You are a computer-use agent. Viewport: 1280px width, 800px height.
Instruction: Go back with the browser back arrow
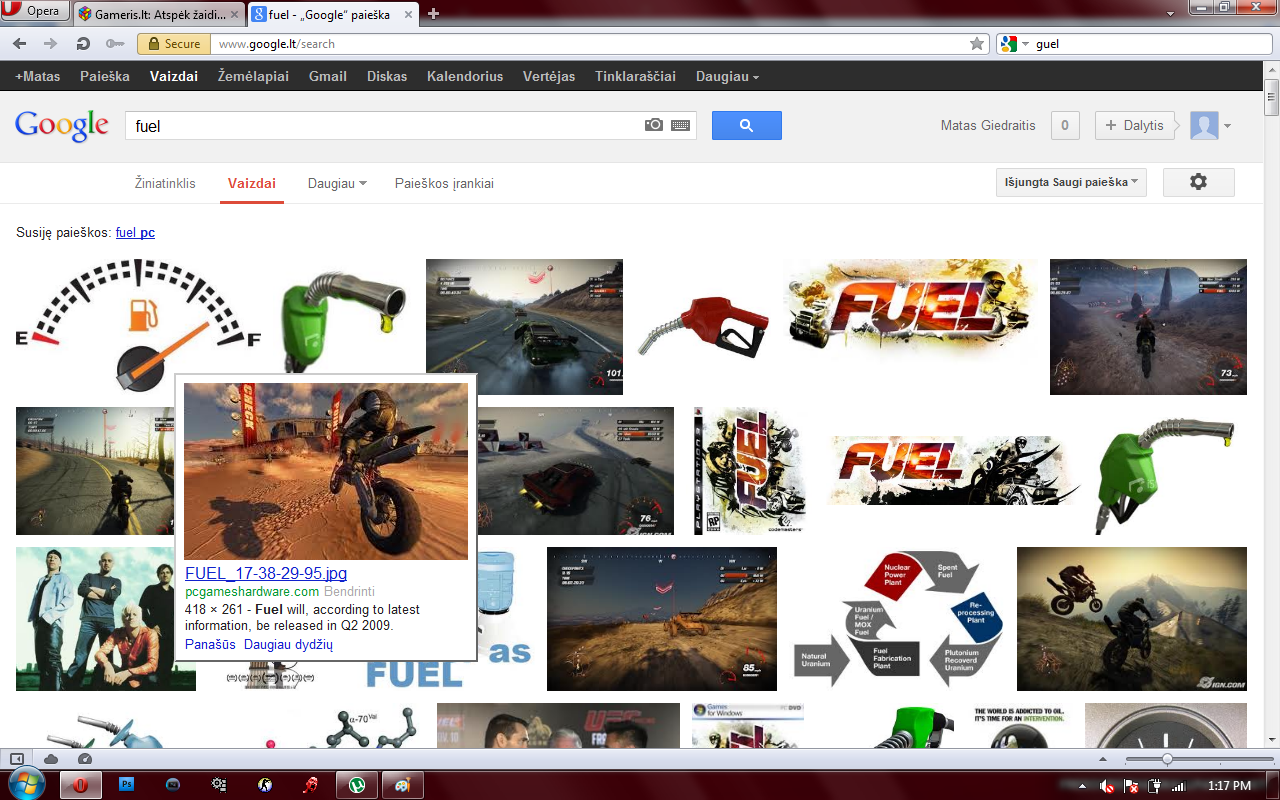pyautogui.click(x=20, y=44)
